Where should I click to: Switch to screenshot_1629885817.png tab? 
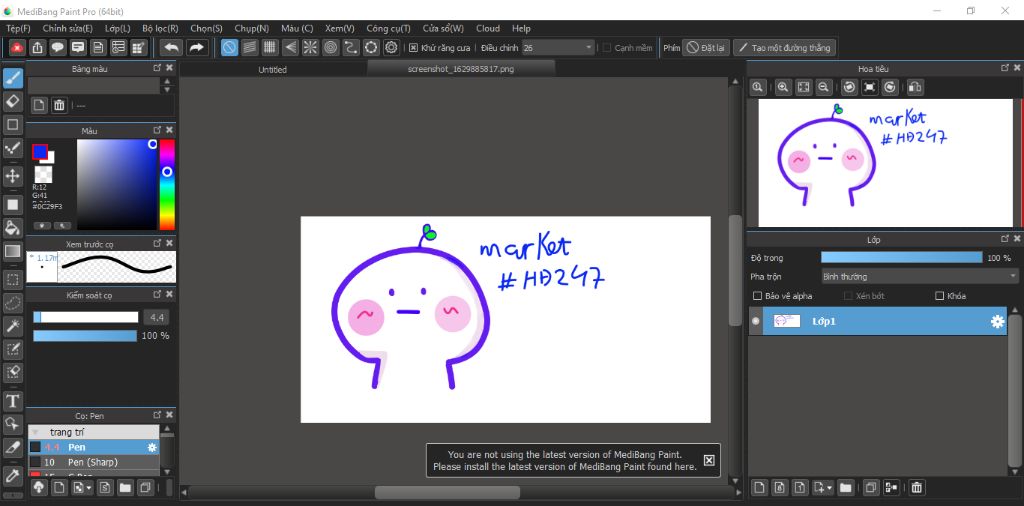click(x=460, y=68)
